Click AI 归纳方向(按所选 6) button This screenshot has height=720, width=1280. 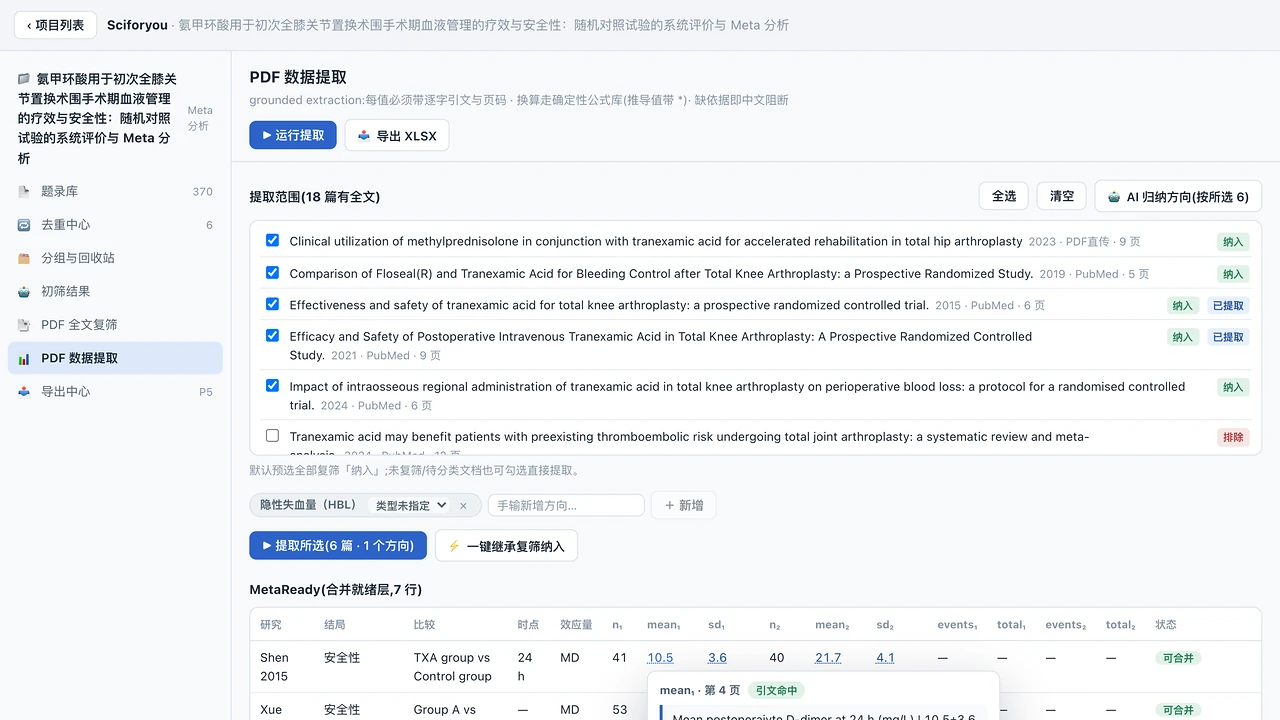point(1178,197)
